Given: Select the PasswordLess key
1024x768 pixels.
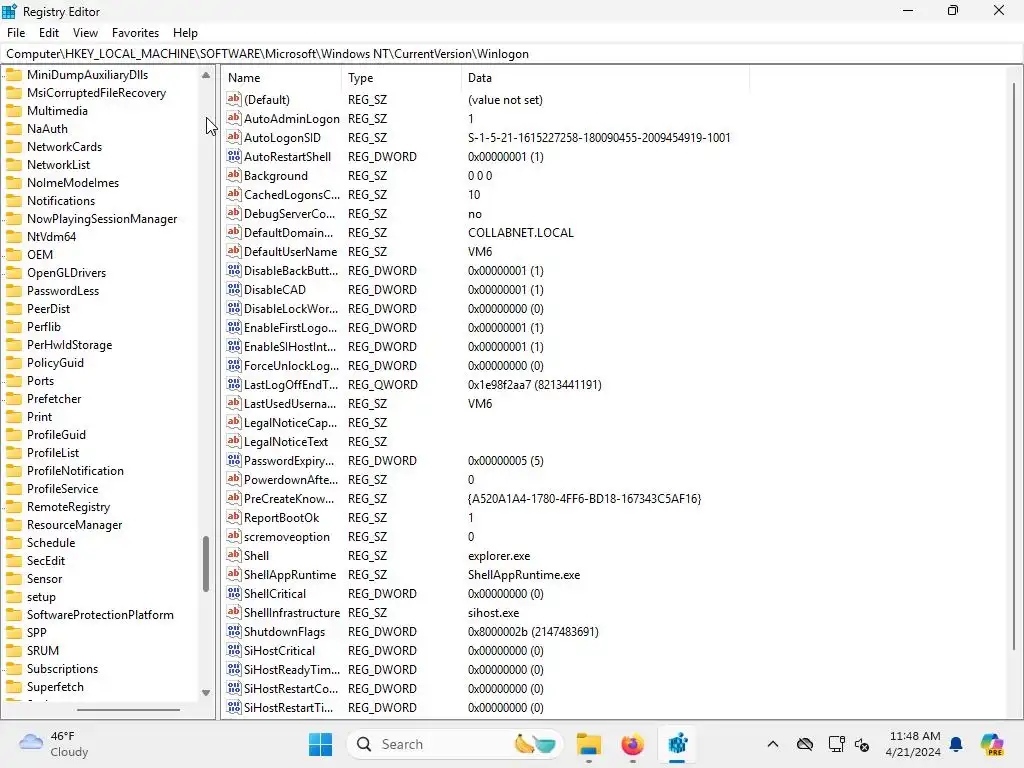Looking at the screenshot, I should click(x=63, y=291).
